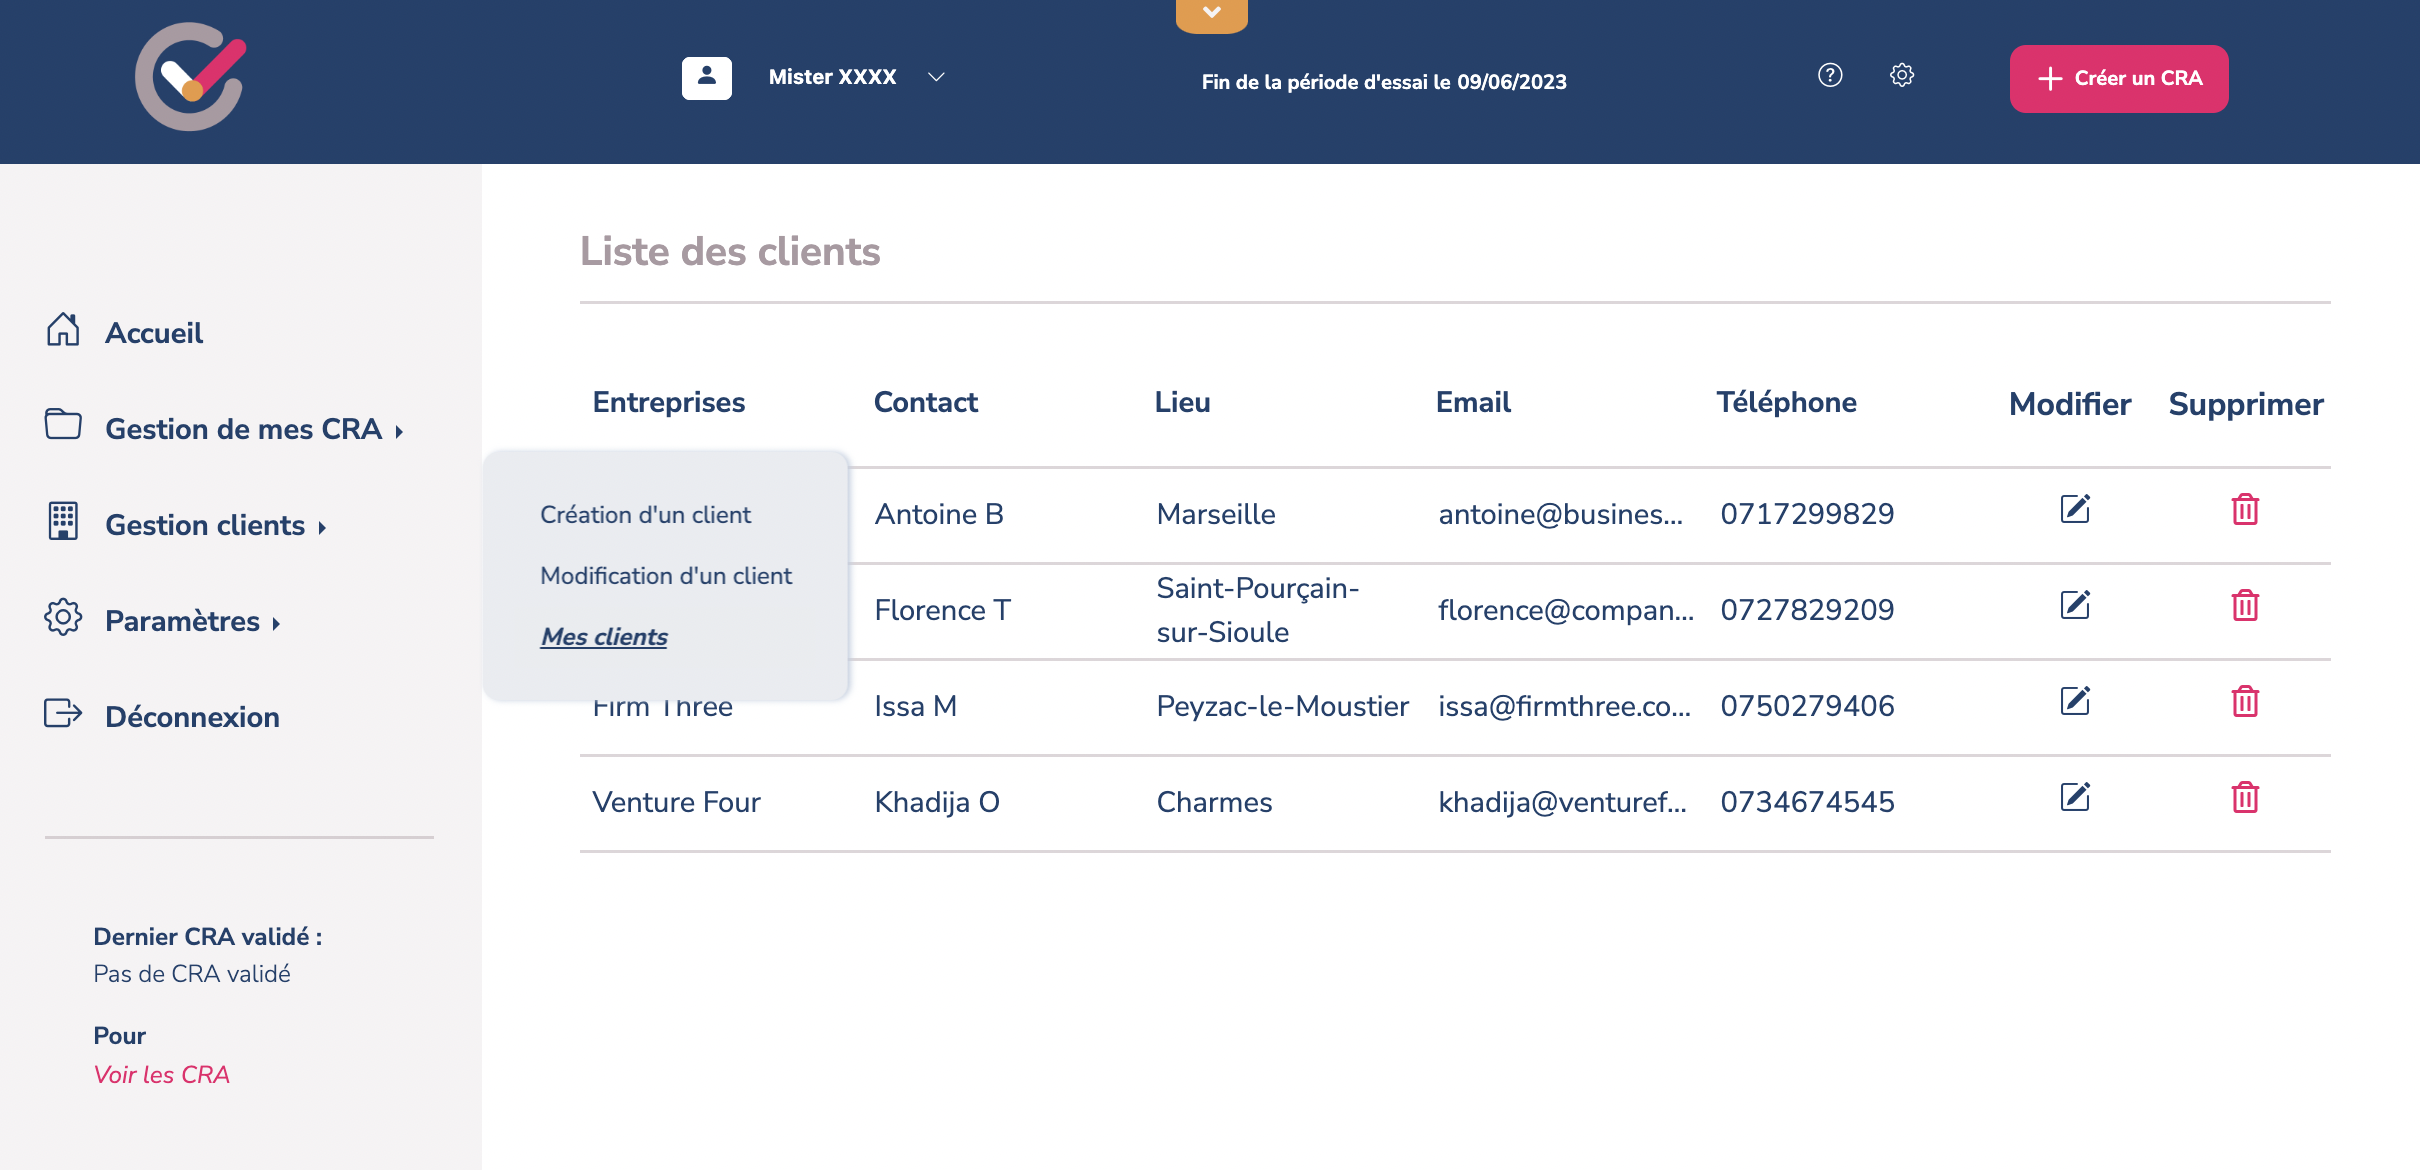Edit the Khadija O client entry
This screenshot has width=2420, height=1170.
2075,798
